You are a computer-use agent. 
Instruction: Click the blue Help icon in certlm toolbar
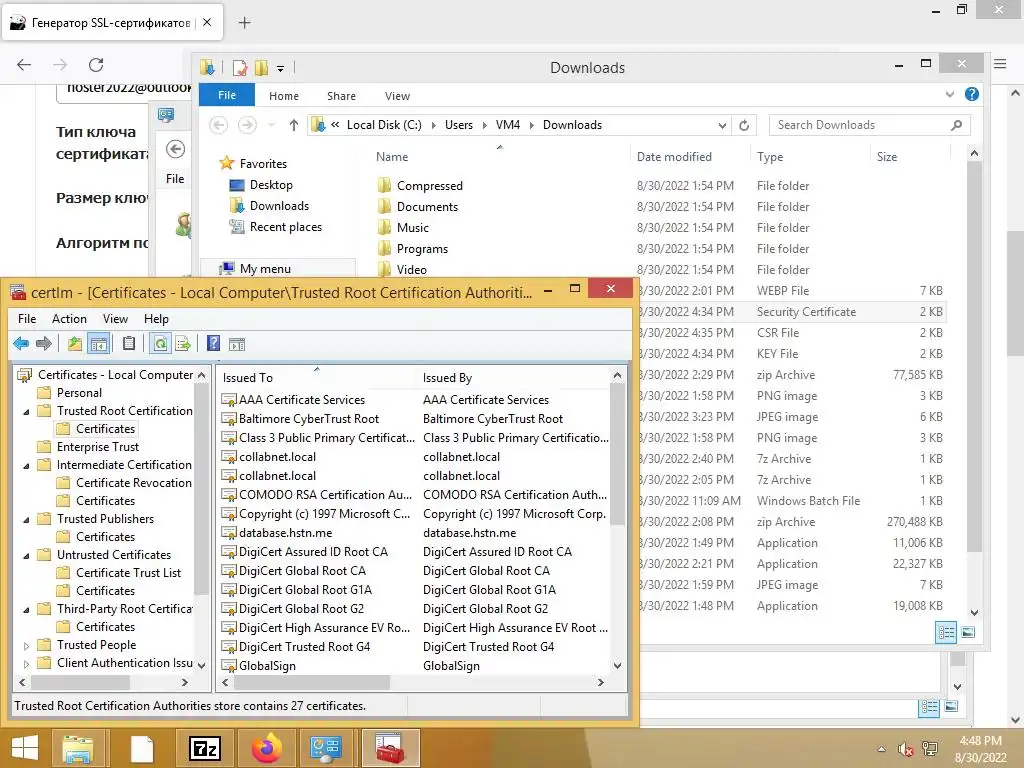214,344
